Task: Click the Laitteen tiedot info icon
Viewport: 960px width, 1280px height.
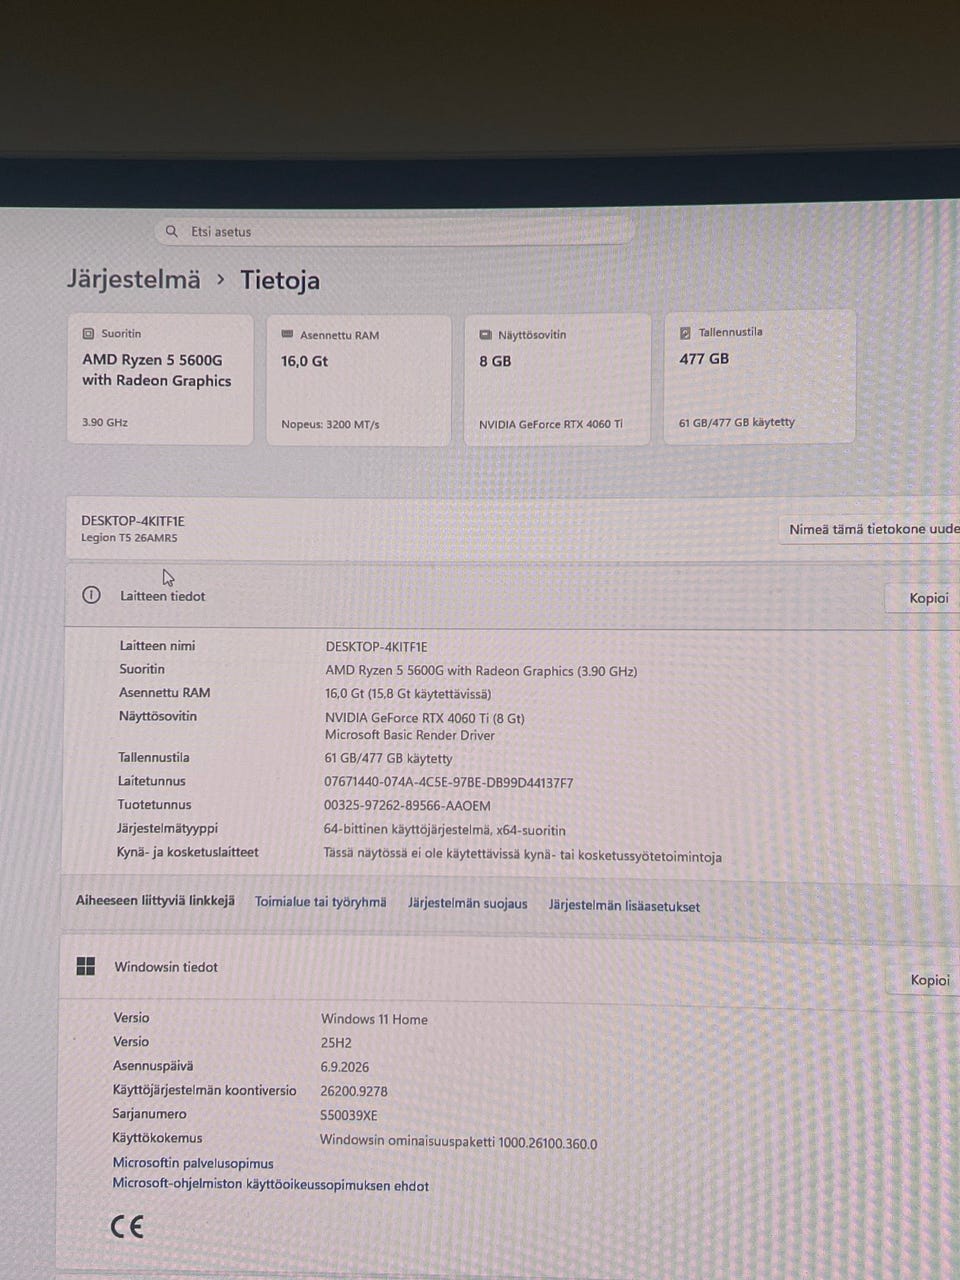Action: (x=91, y=595)
